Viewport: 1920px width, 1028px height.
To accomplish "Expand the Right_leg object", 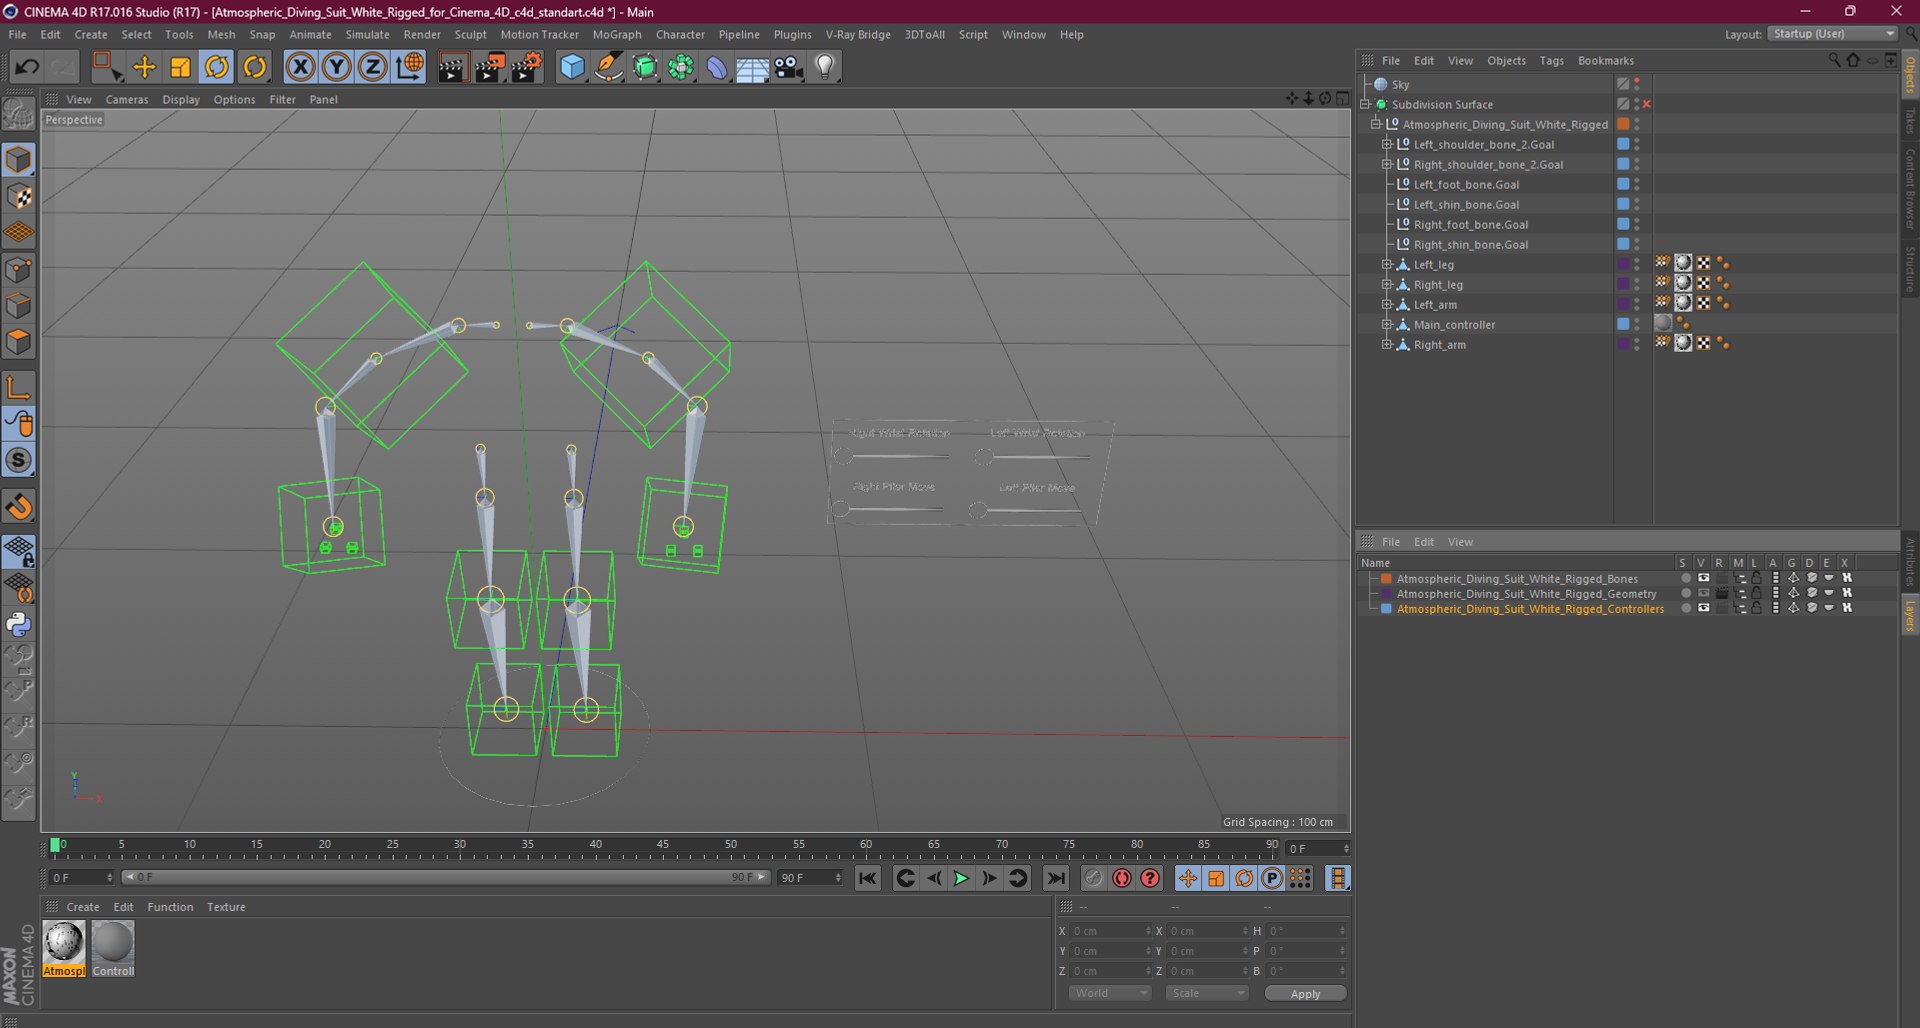I will coord(1387,285).
